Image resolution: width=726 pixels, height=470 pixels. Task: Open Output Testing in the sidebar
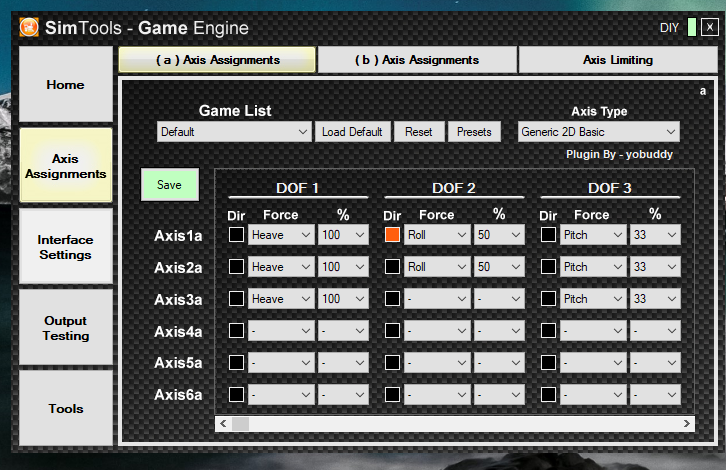[66, 328]
